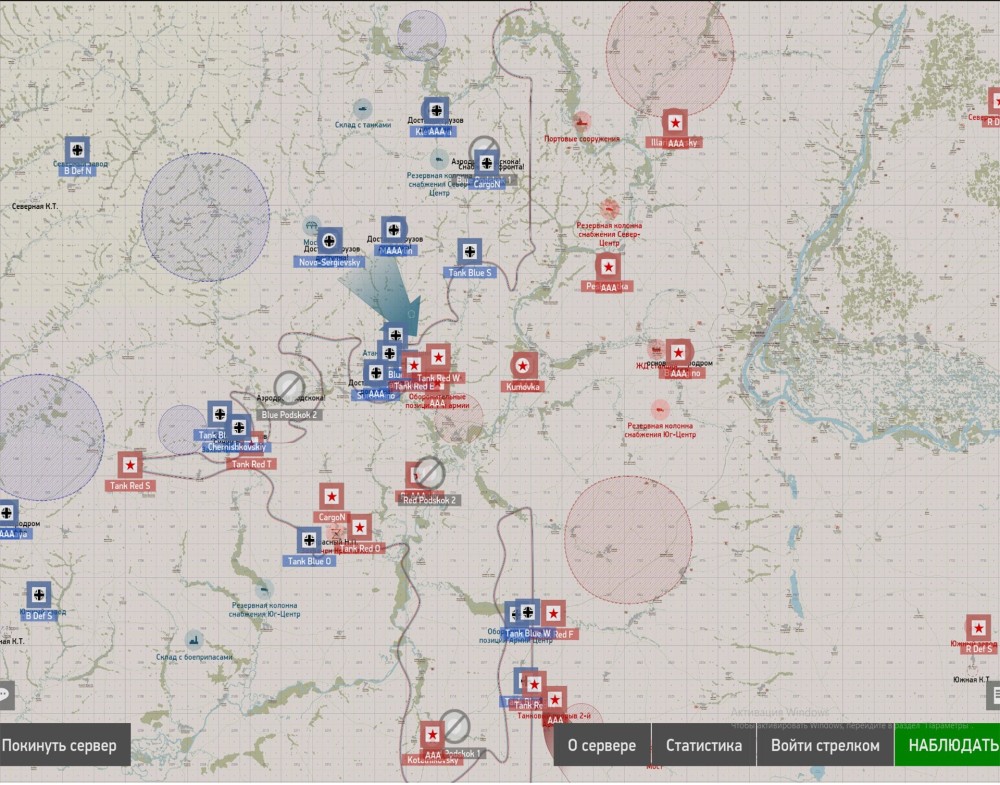Click the Red Podskok 2 label

click(x=429, y=501)
